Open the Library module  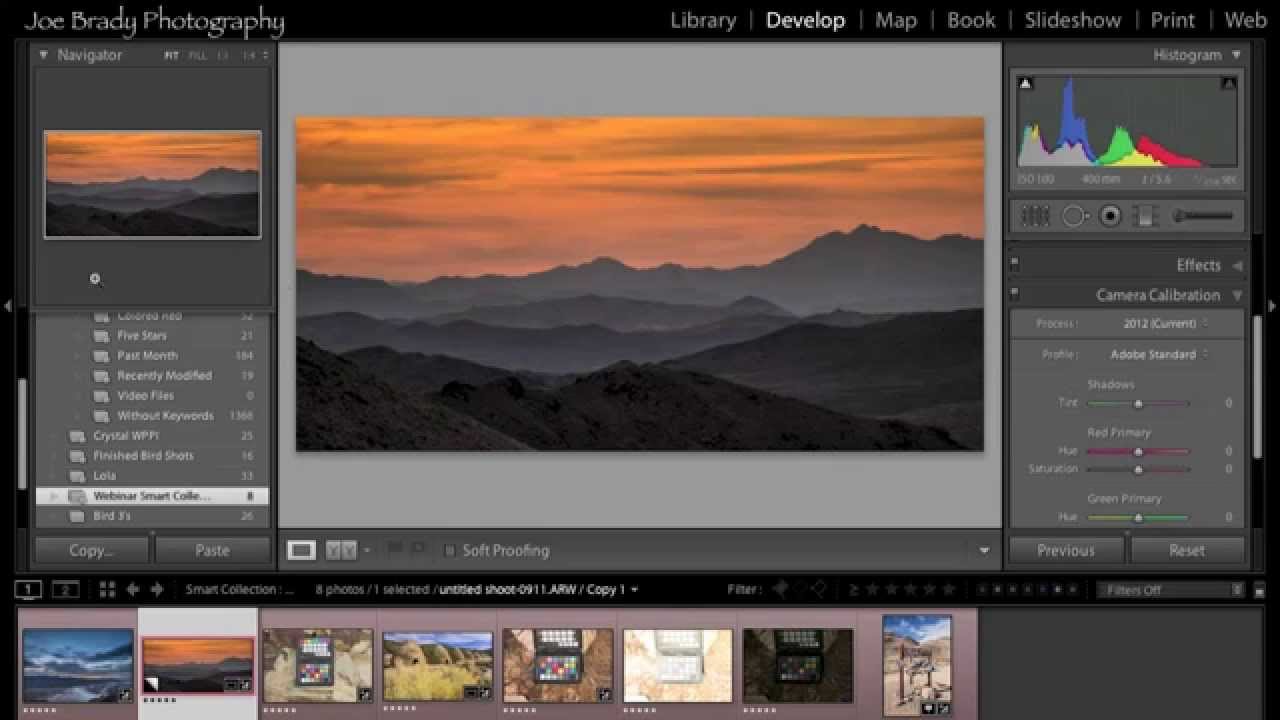[x=702, y=20]
